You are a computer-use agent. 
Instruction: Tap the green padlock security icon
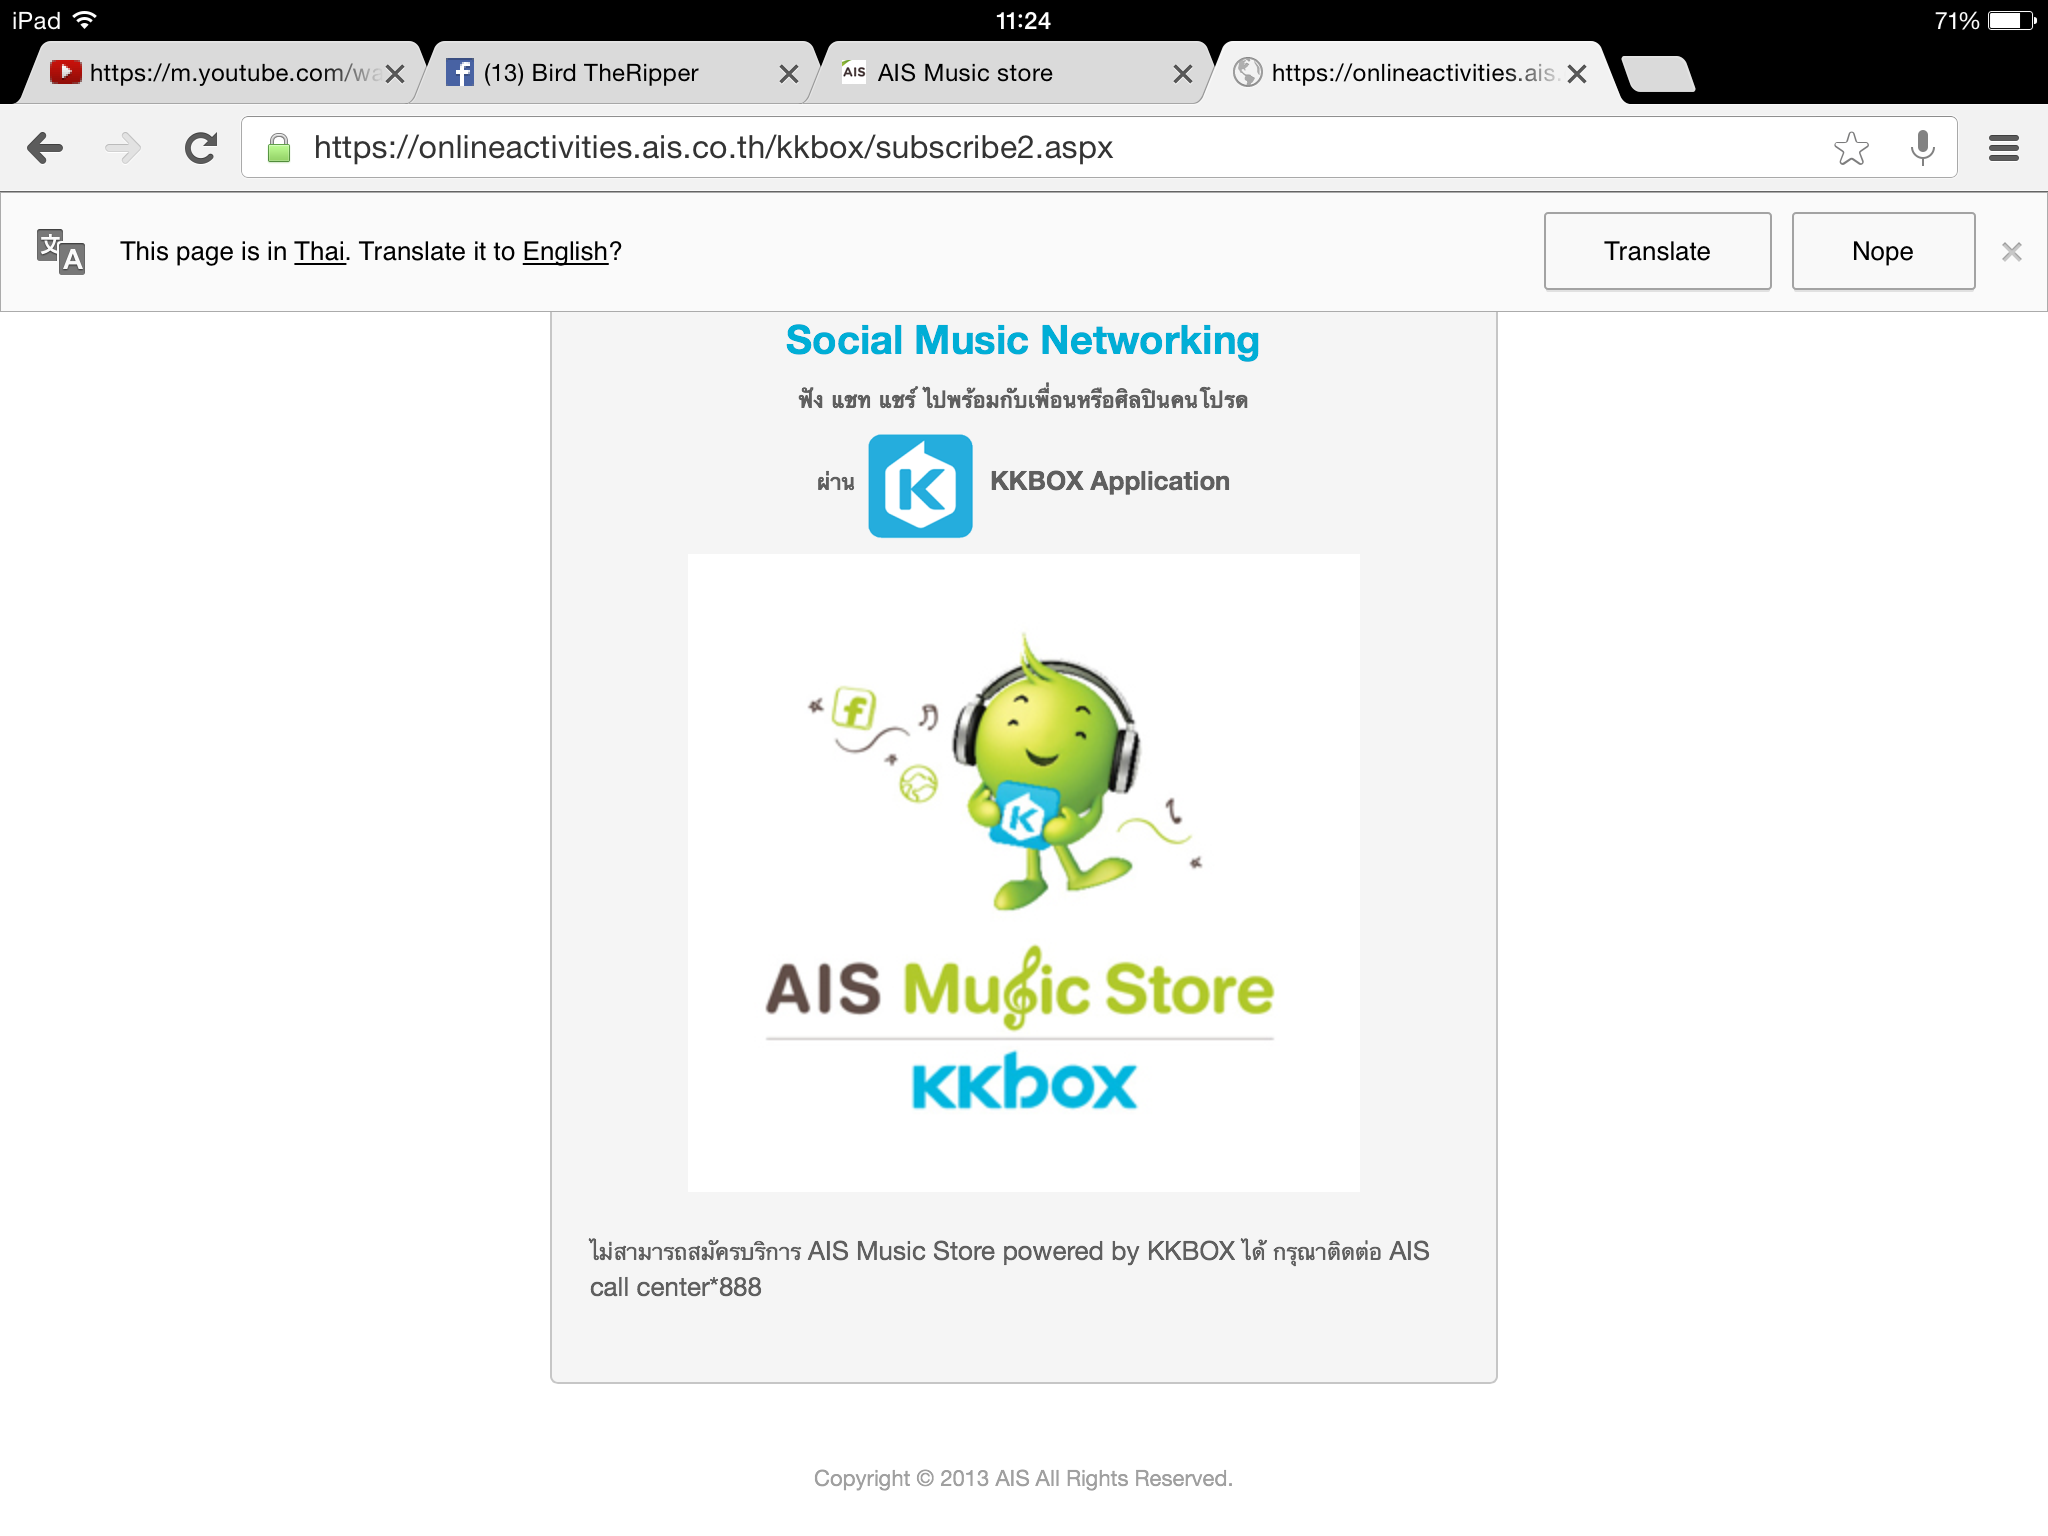point(279,148)
